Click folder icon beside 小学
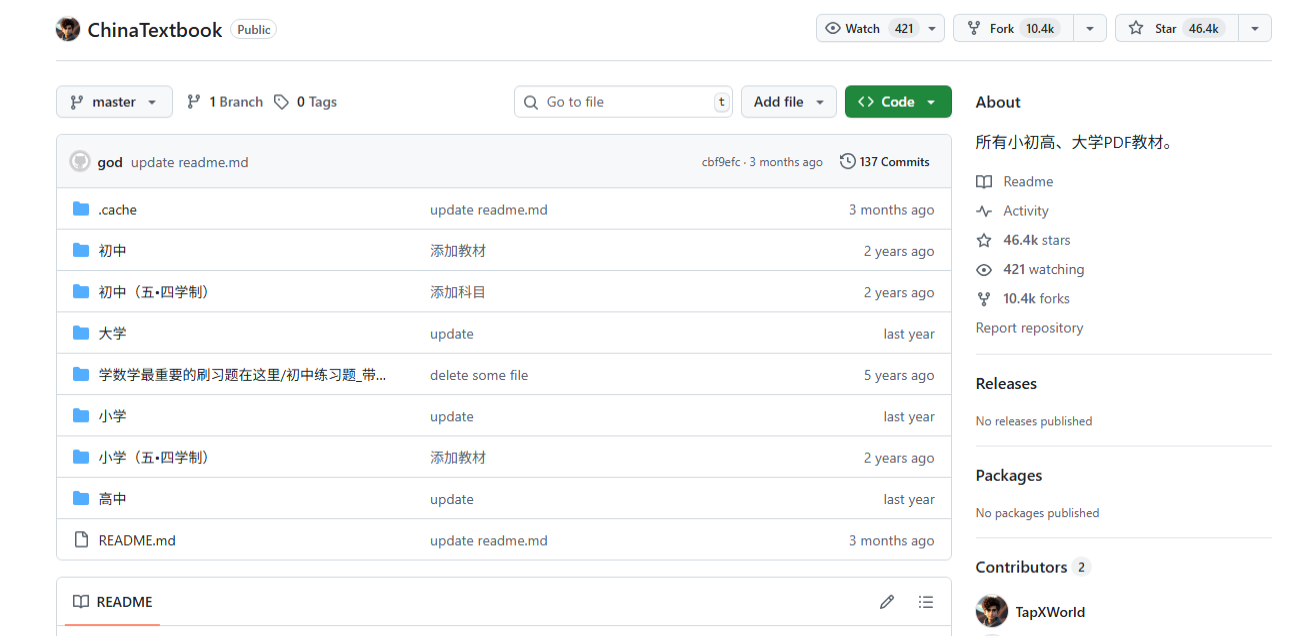 point(81,415)
